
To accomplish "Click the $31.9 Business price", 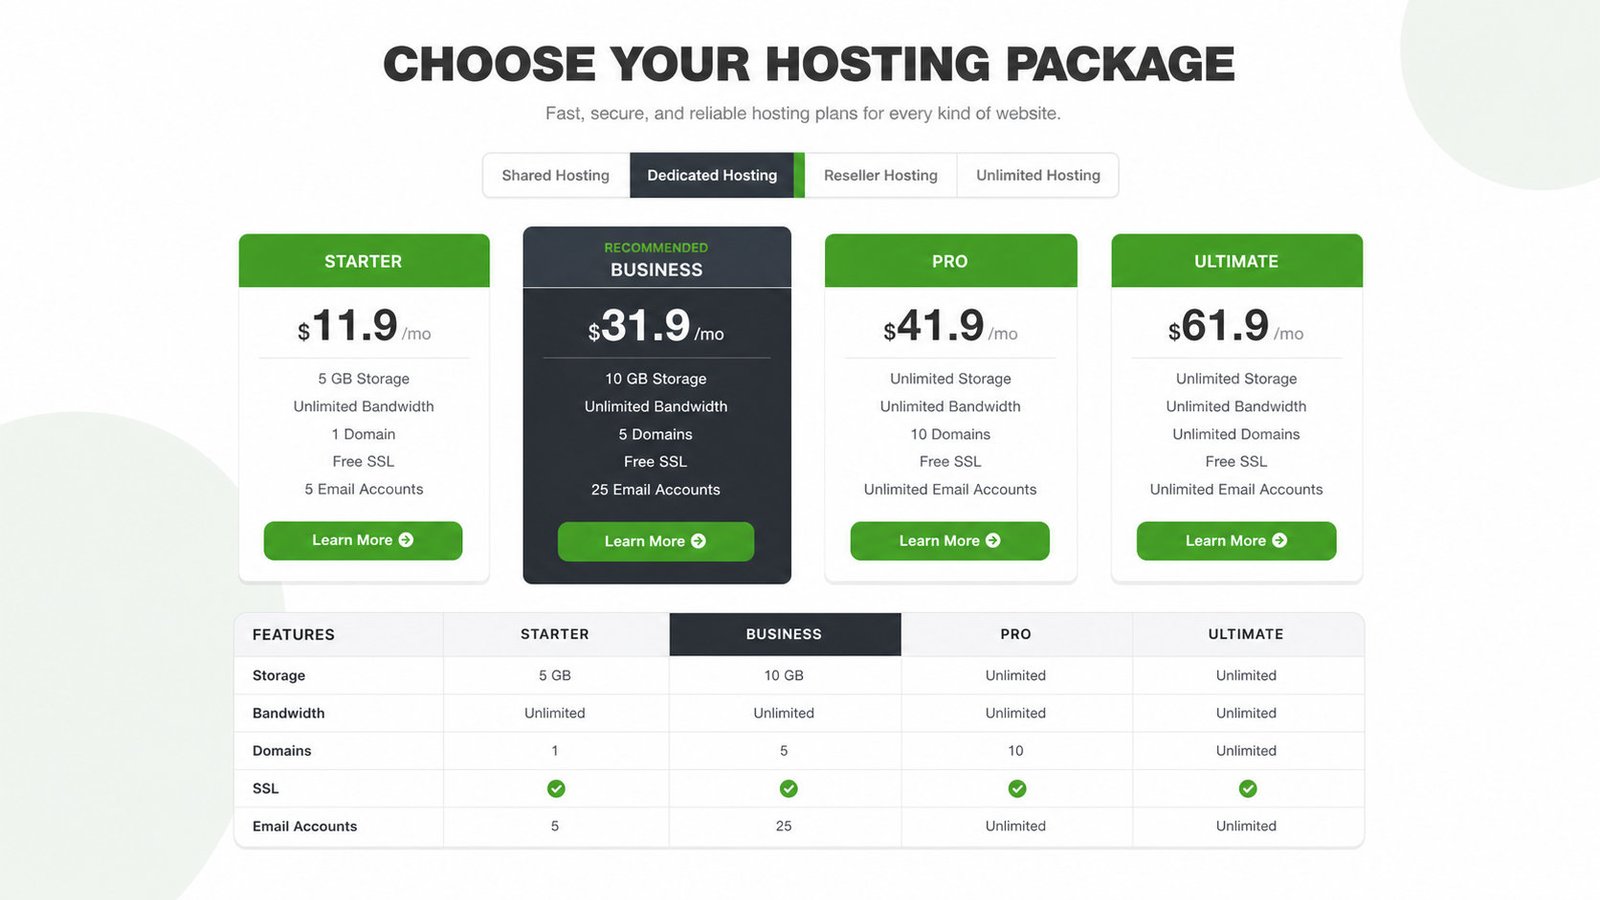I will point(656,326).
